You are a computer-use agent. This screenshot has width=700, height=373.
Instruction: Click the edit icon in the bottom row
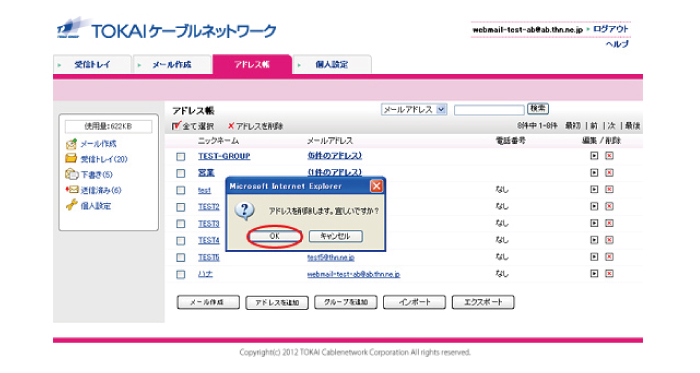594,274
